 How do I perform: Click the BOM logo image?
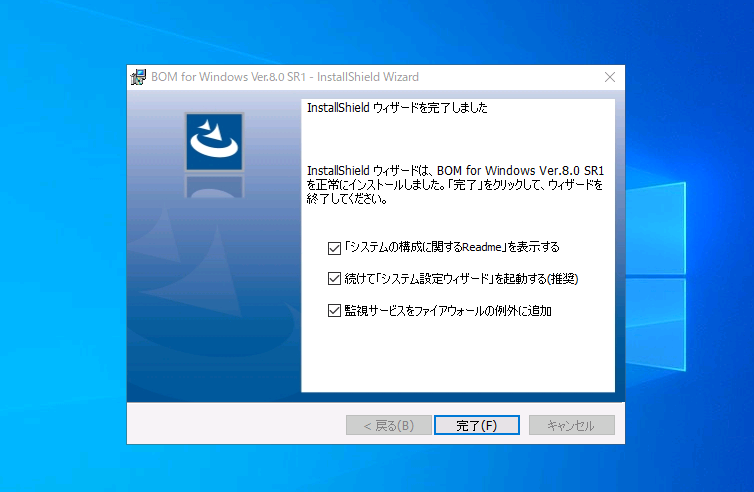214,142
